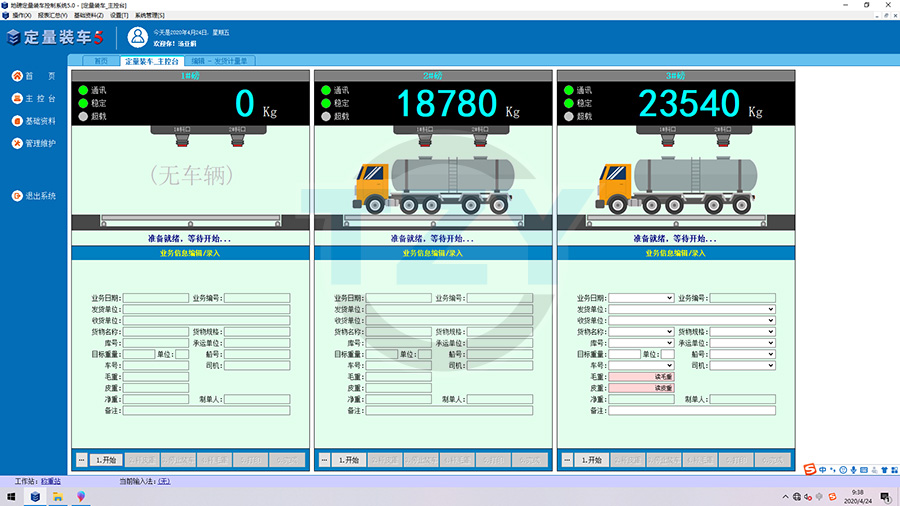Expand the 司机 dropdown in scale 3 form

click(x=770, y=366)
